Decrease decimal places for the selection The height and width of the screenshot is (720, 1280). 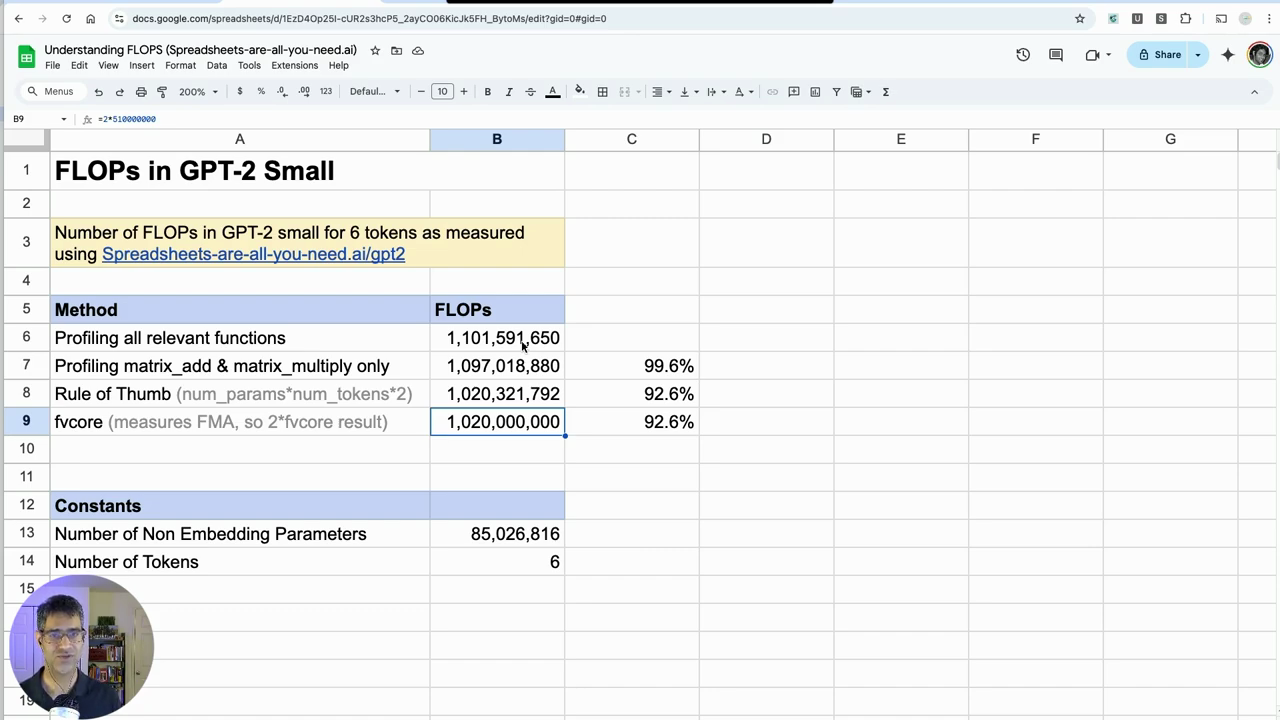click(x=281, y=91)
